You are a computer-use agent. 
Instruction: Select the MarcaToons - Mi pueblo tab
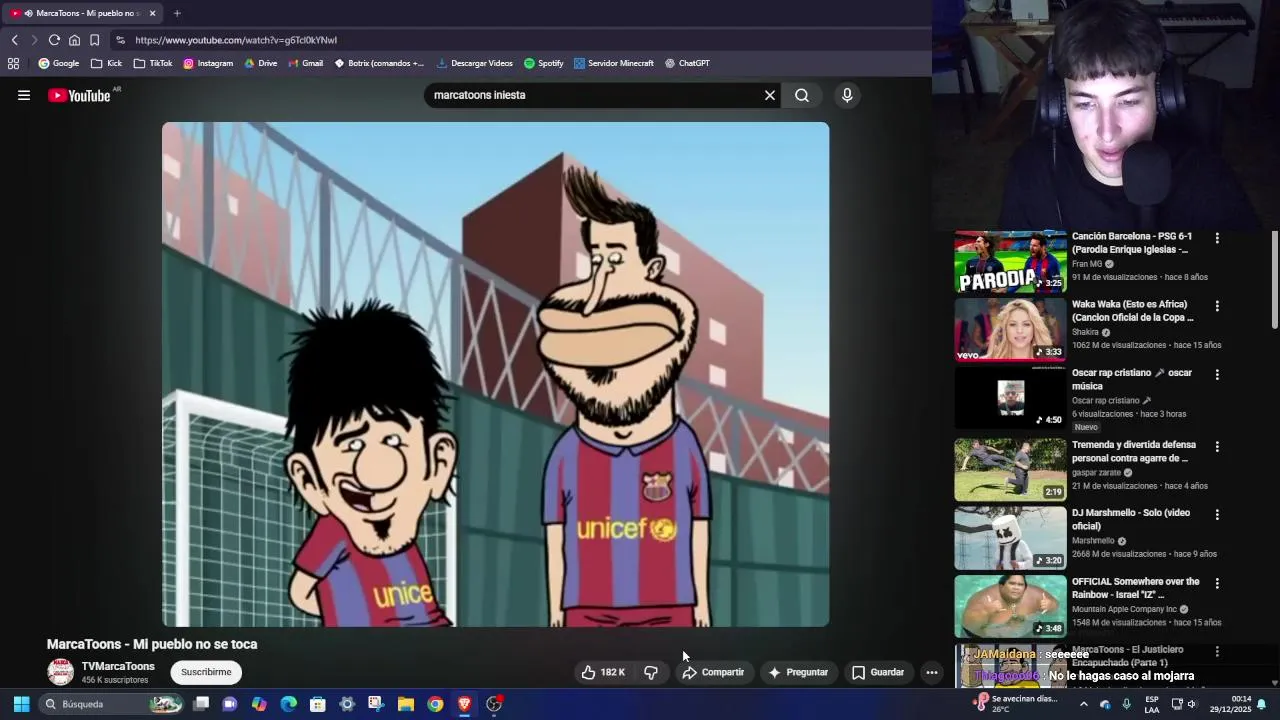tap(82, 13)
